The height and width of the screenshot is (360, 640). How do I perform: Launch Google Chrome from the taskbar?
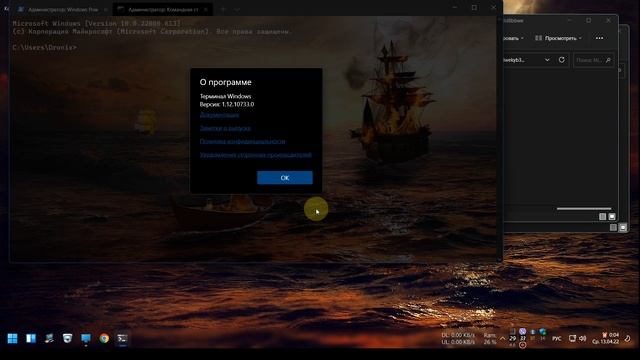click(x=104, y=338)
